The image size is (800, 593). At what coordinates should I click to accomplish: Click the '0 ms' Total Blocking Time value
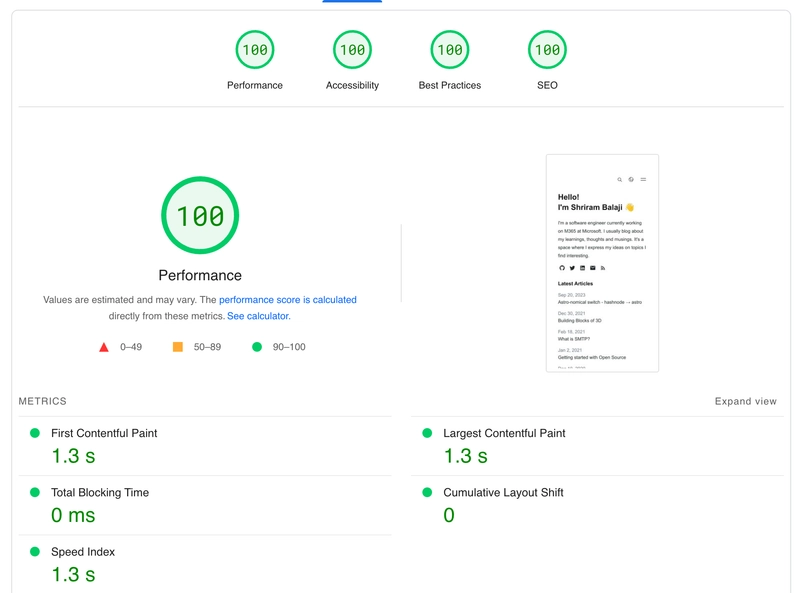(73, 515)
